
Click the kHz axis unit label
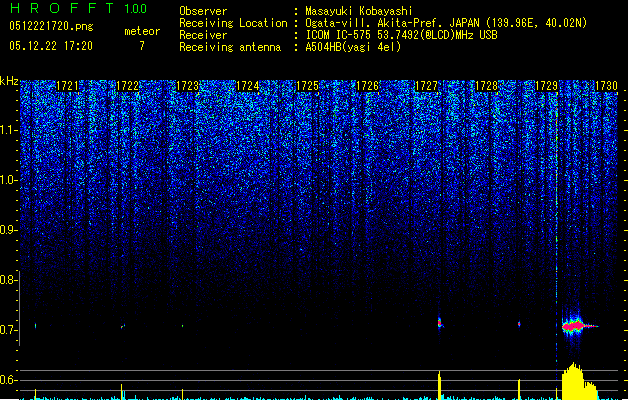click(9, 81)
